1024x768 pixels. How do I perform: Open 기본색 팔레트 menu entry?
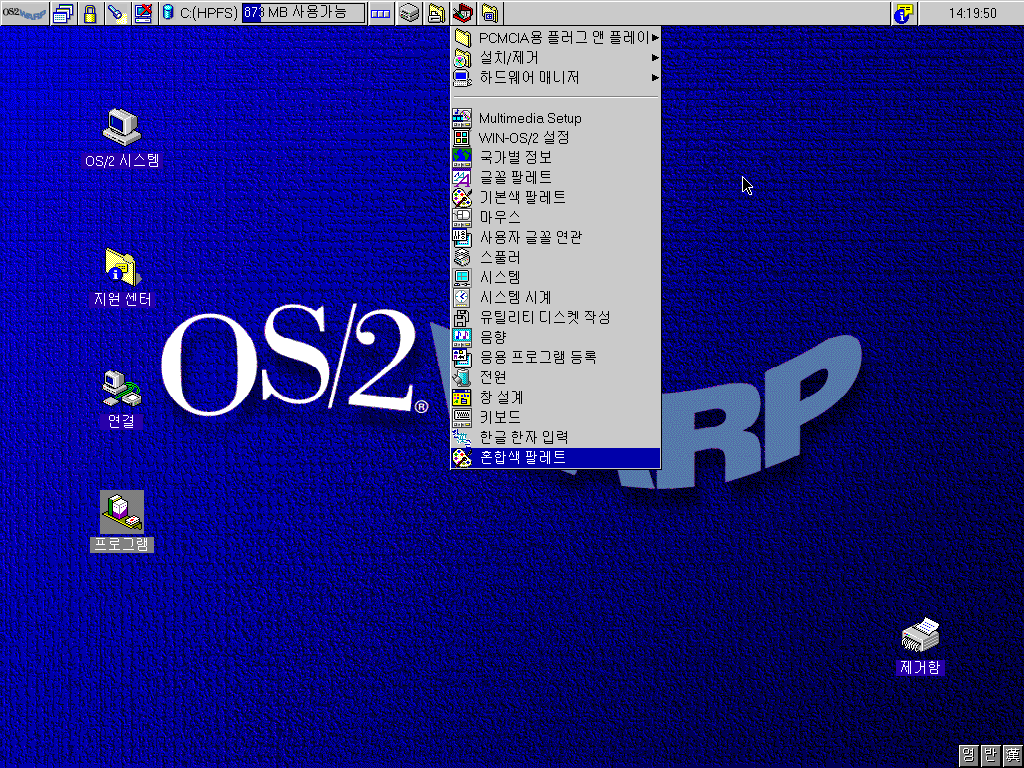point(556,197)
